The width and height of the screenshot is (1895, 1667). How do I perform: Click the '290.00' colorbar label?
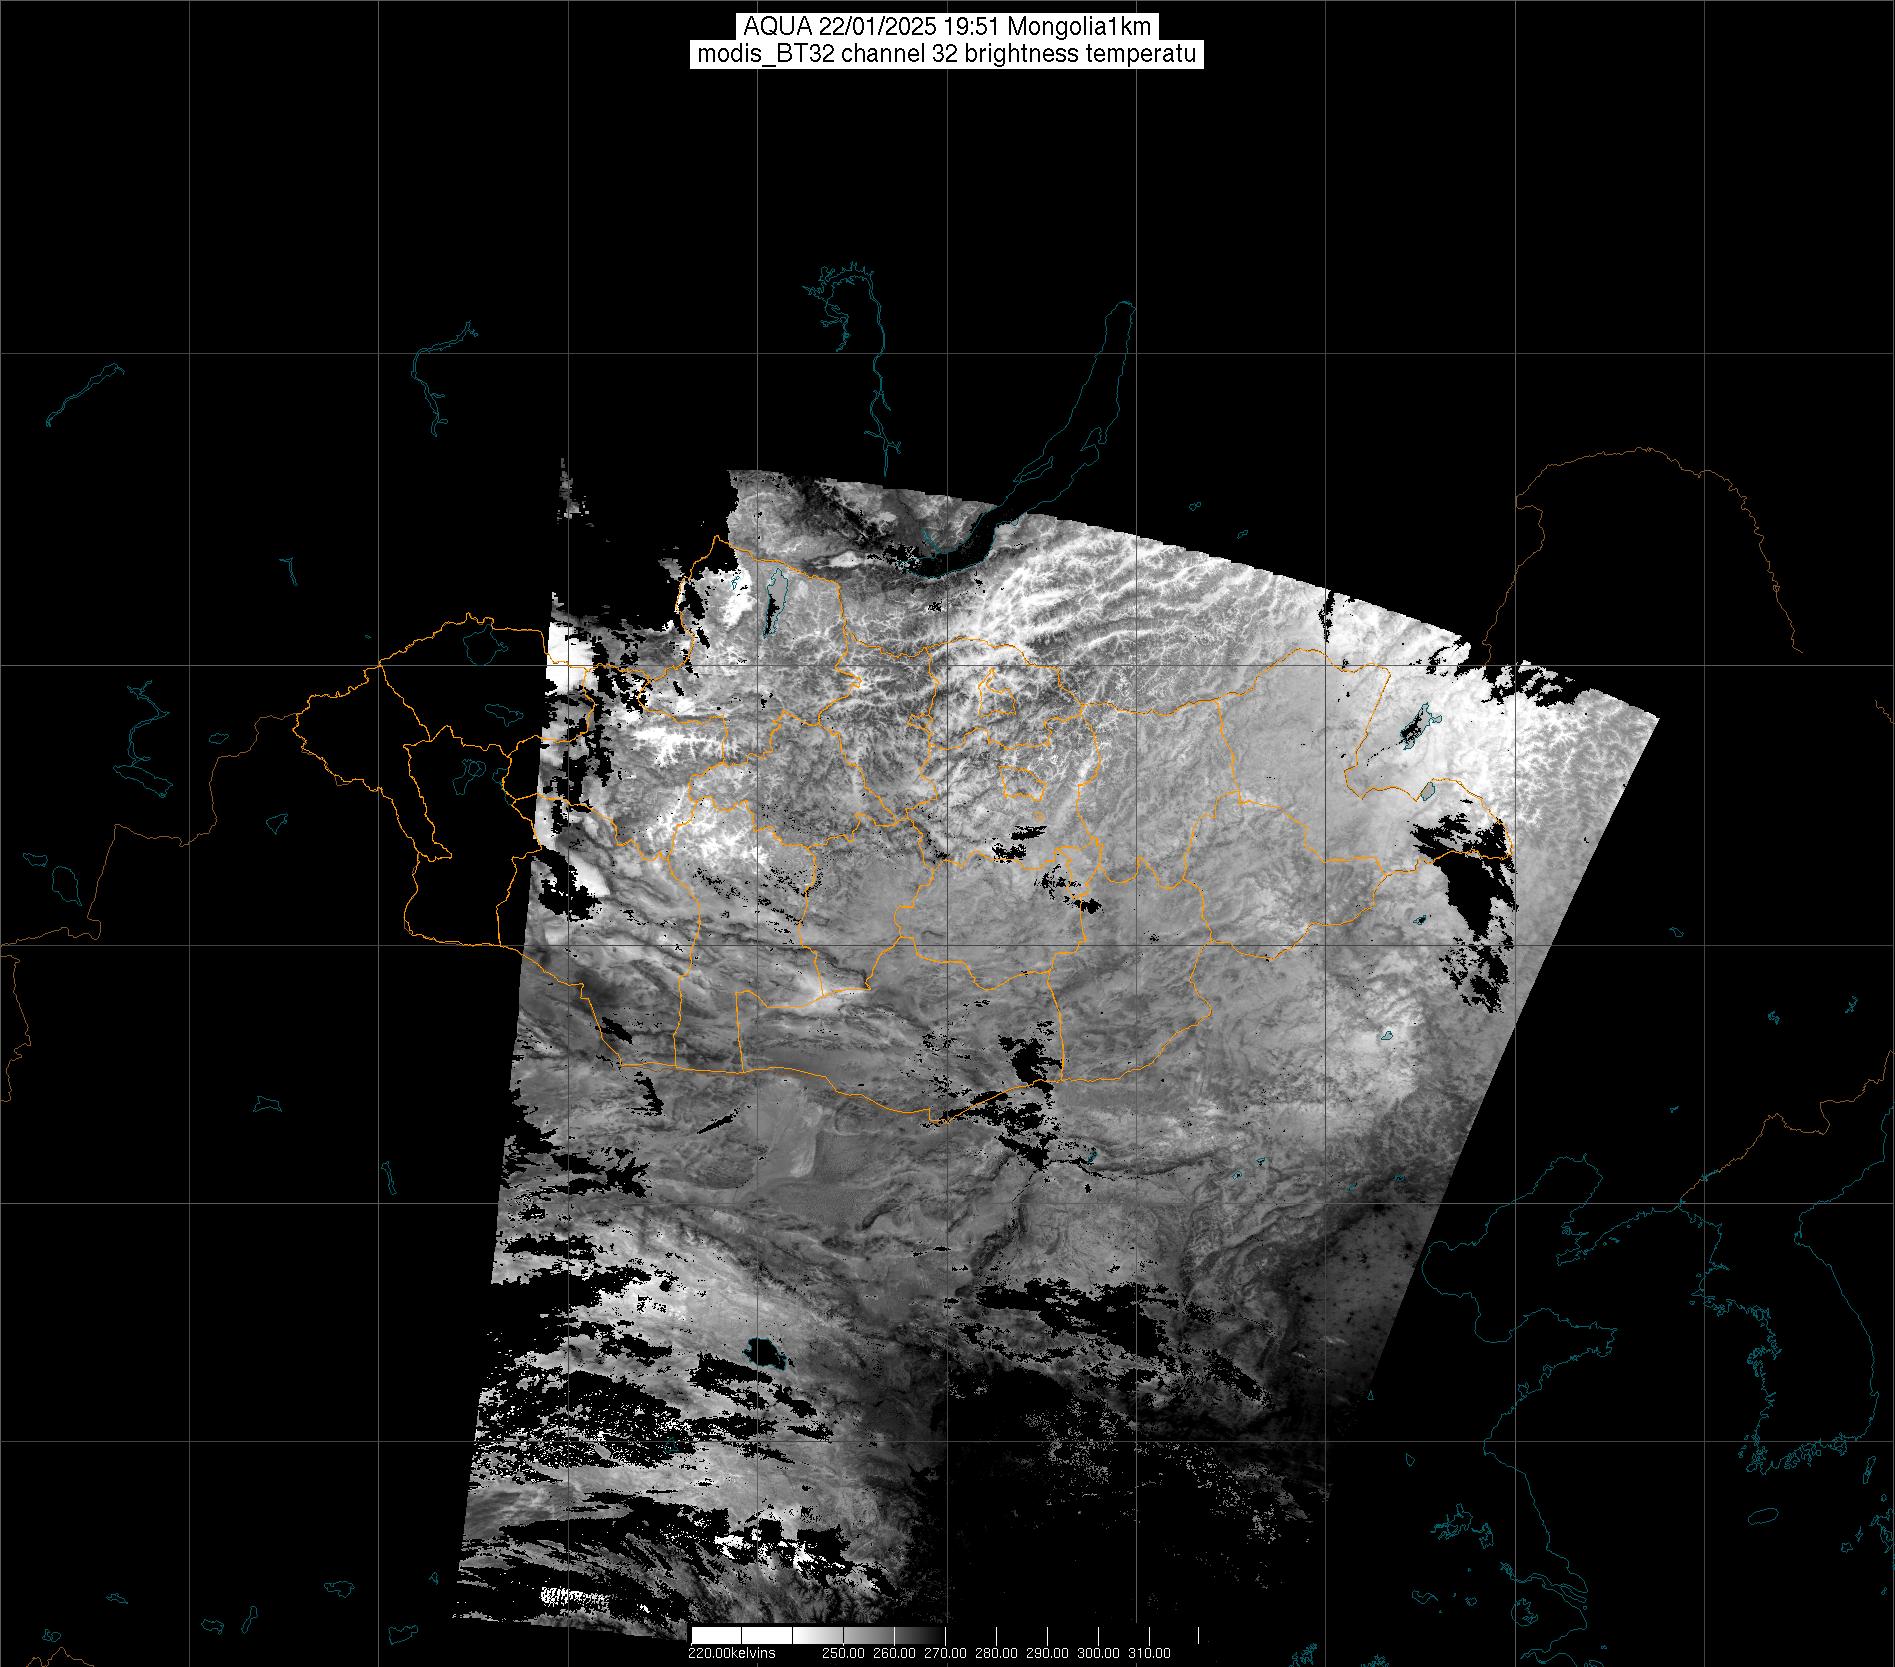click(1048, 1653)
